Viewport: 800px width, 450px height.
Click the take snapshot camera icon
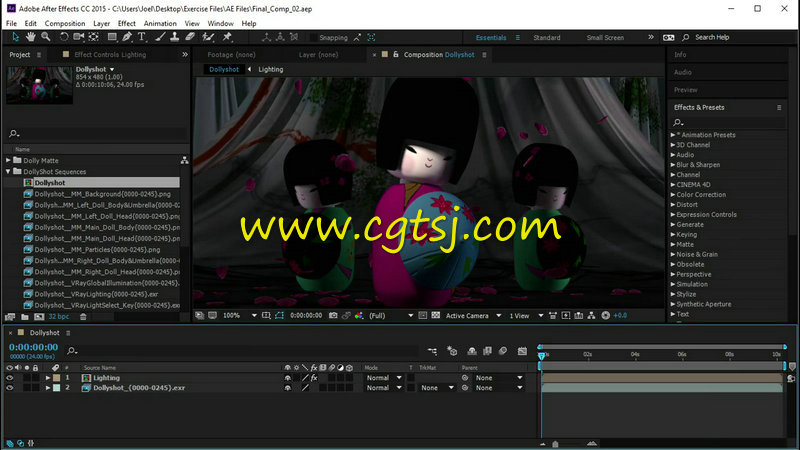[333, 316]
